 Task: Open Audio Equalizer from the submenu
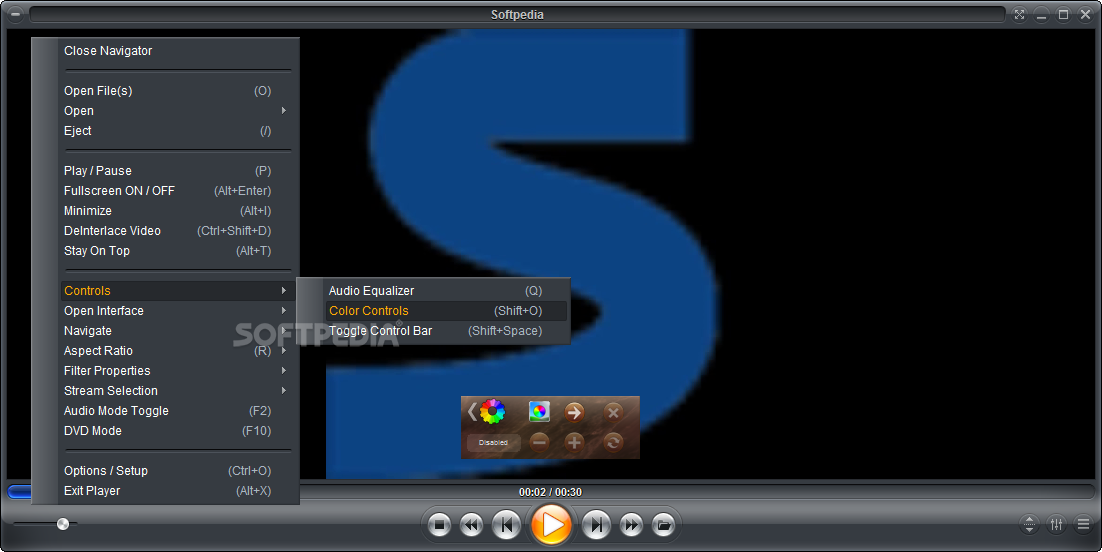click(x=446, y=290)
